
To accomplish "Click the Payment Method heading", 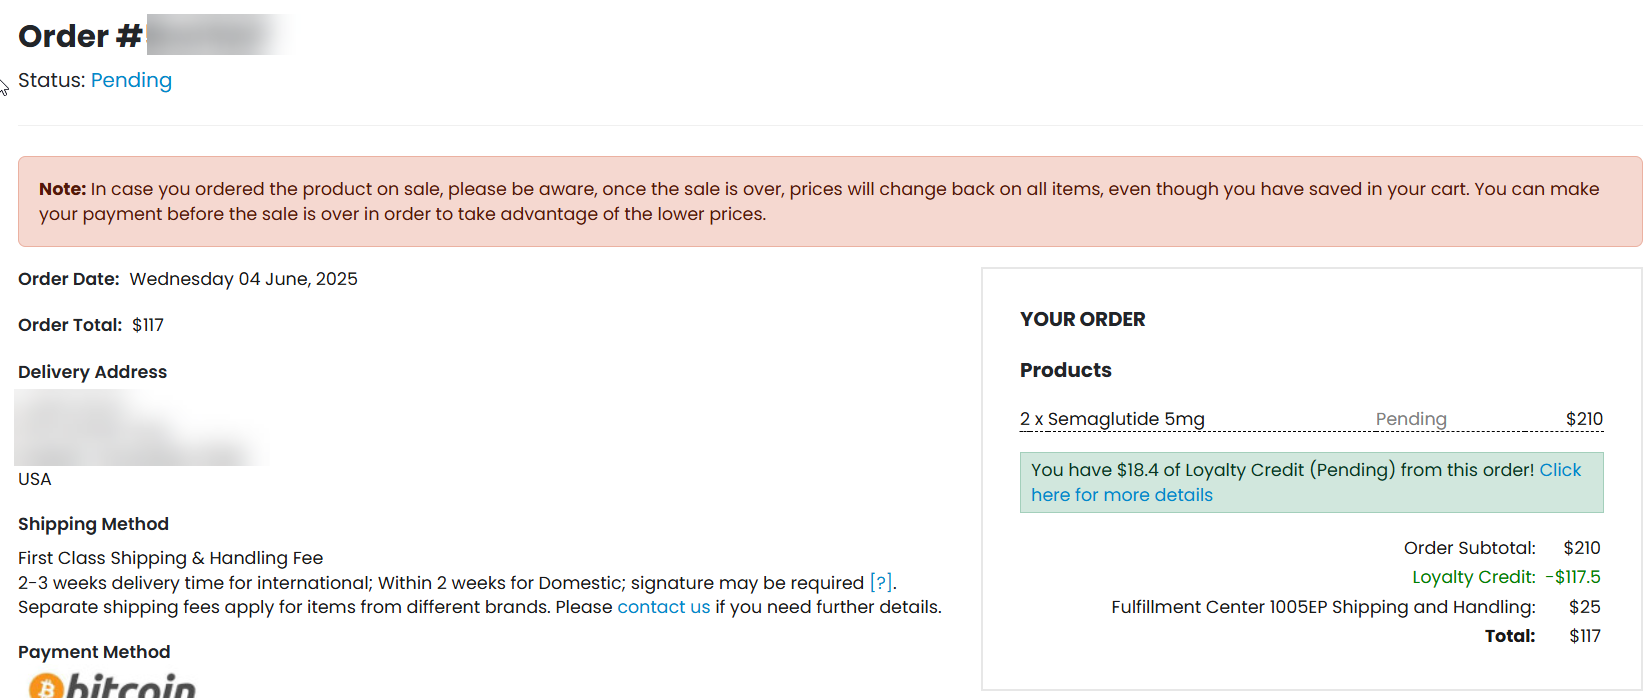I will [94, 652].
